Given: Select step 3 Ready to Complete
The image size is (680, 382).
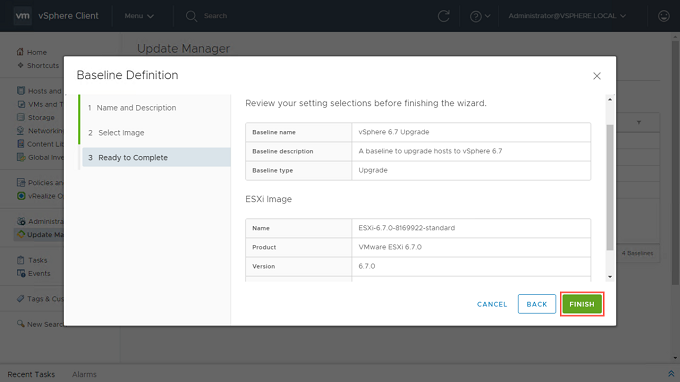Looking at the screenshot, I should pos(156,157).
